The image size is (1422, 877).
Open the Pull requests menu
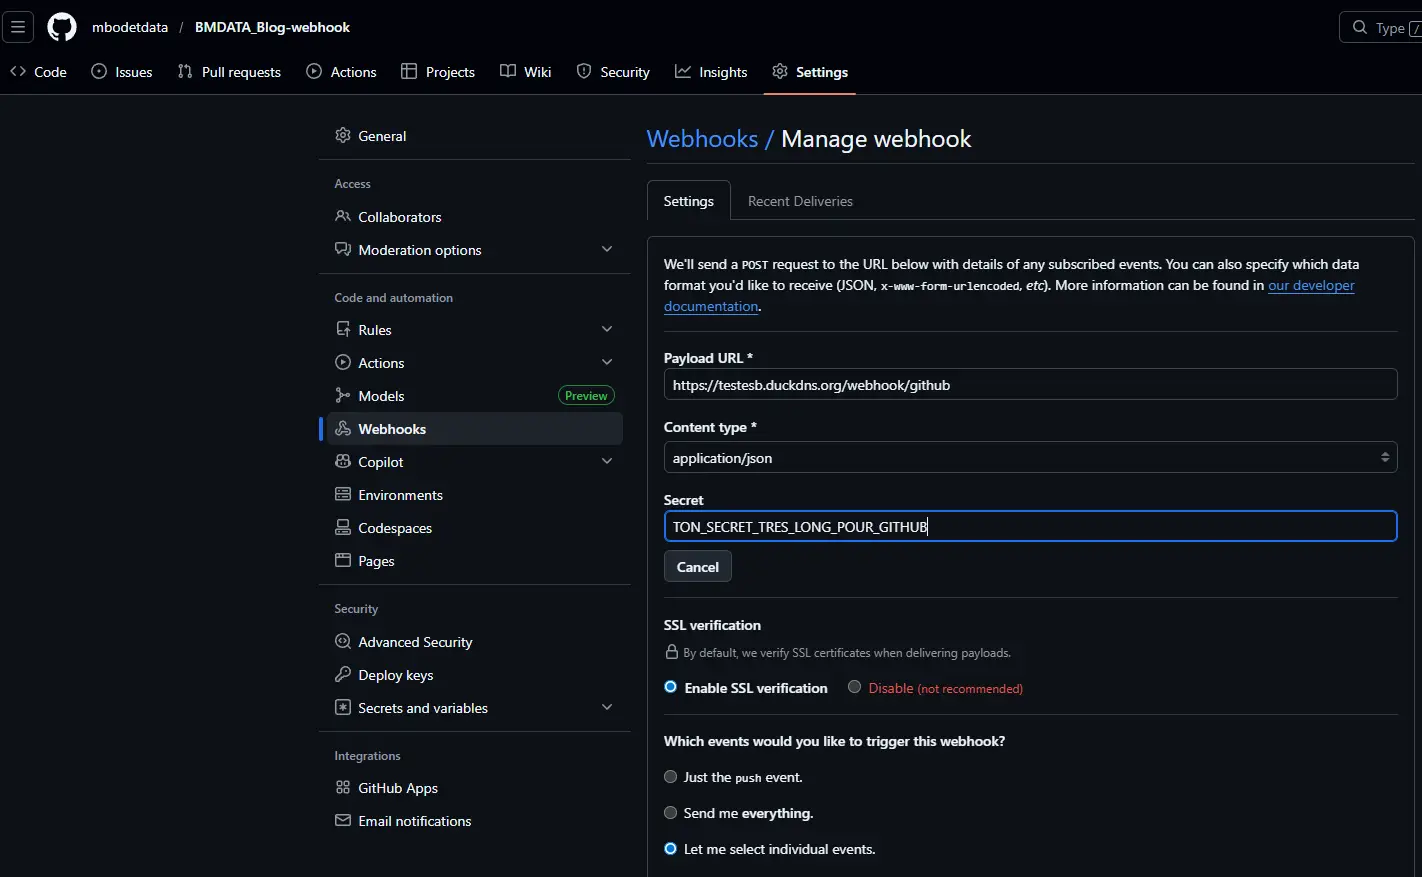coord(229,71)
